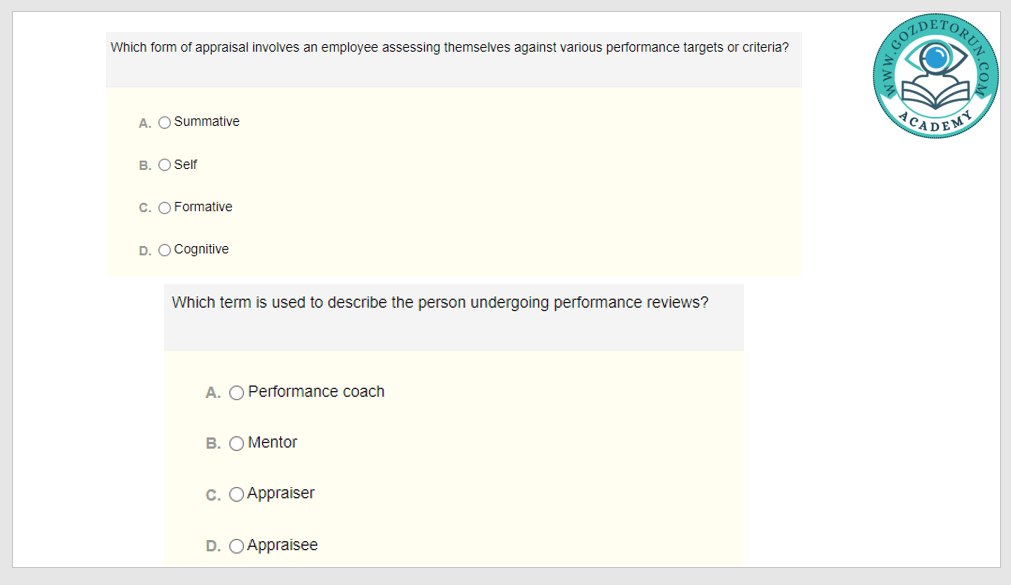Select the Appraisee radio button
This screenshot has height=585, width=1011.
237,546
